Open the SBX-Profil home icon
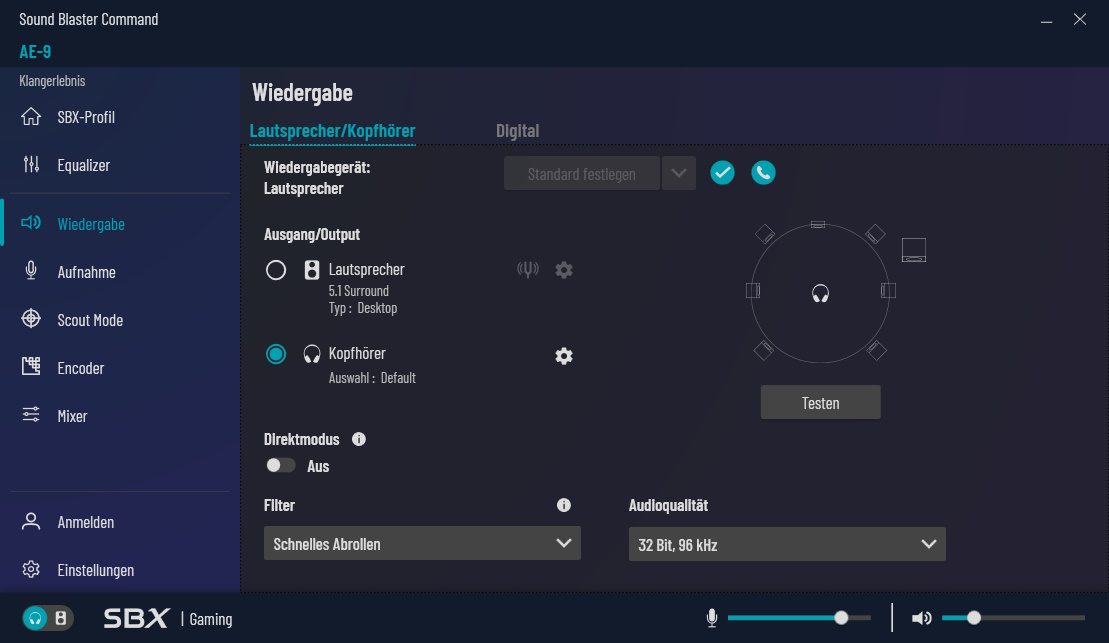 31,117
